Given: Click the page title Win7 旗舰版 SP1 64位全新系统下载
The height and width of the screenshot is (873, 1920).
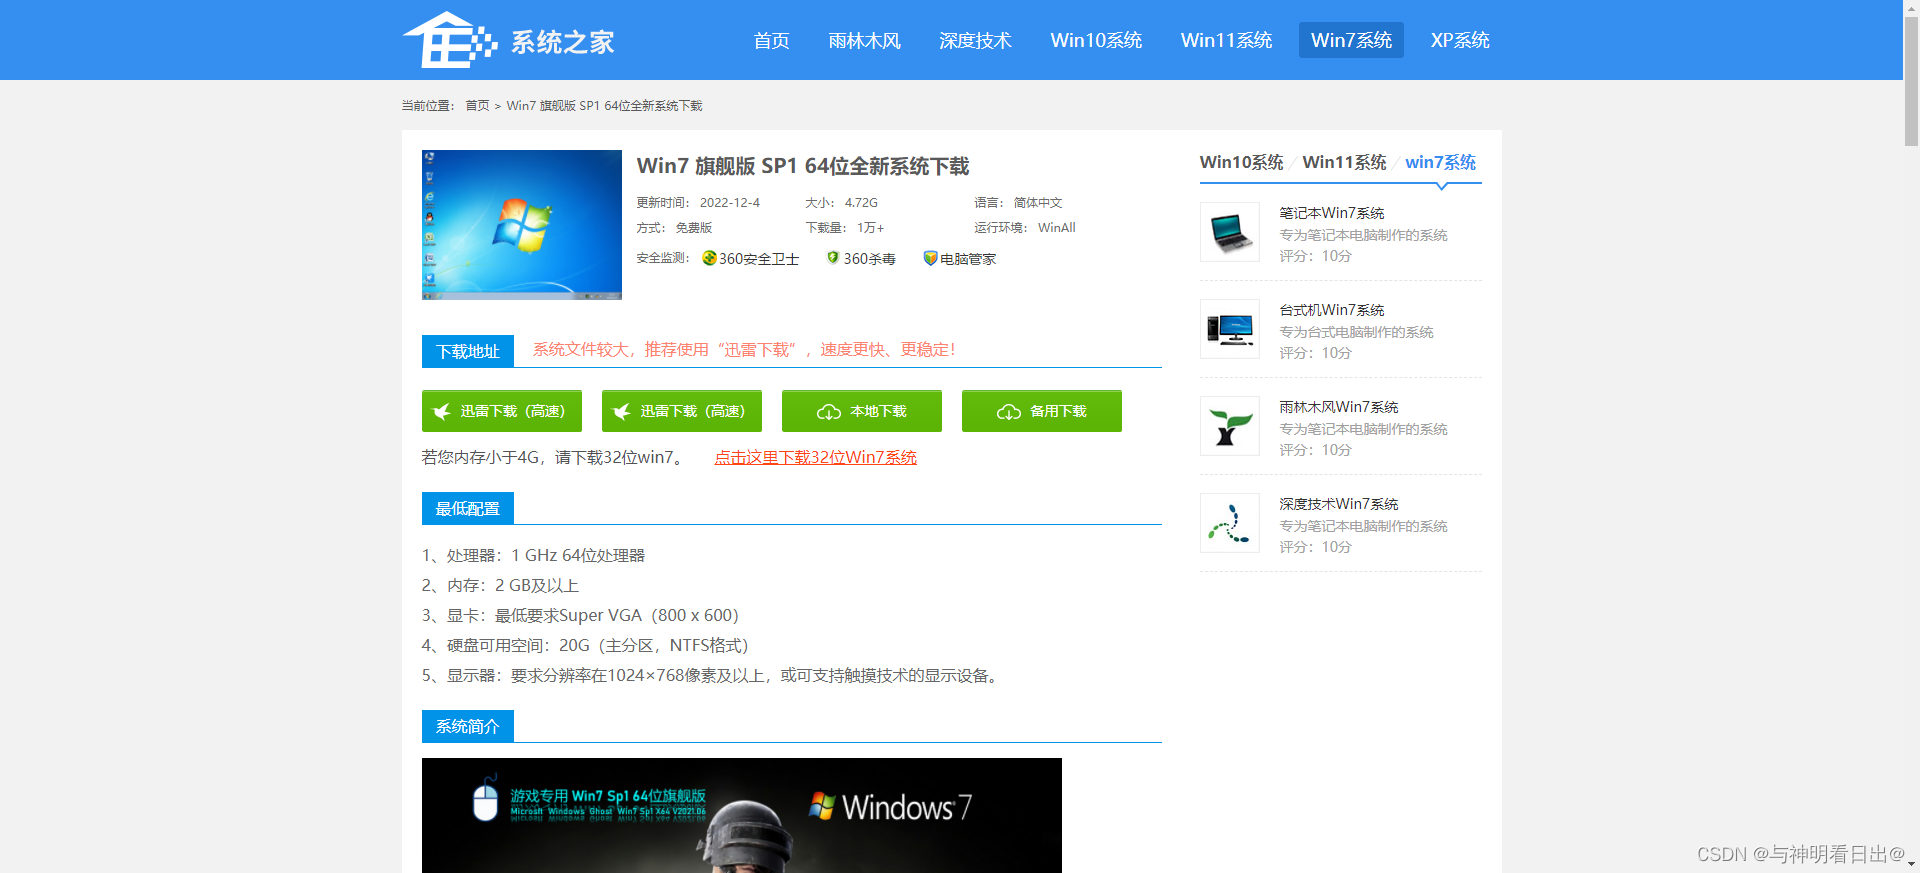Looking at the screenshot, I should (x=803, y=166).
